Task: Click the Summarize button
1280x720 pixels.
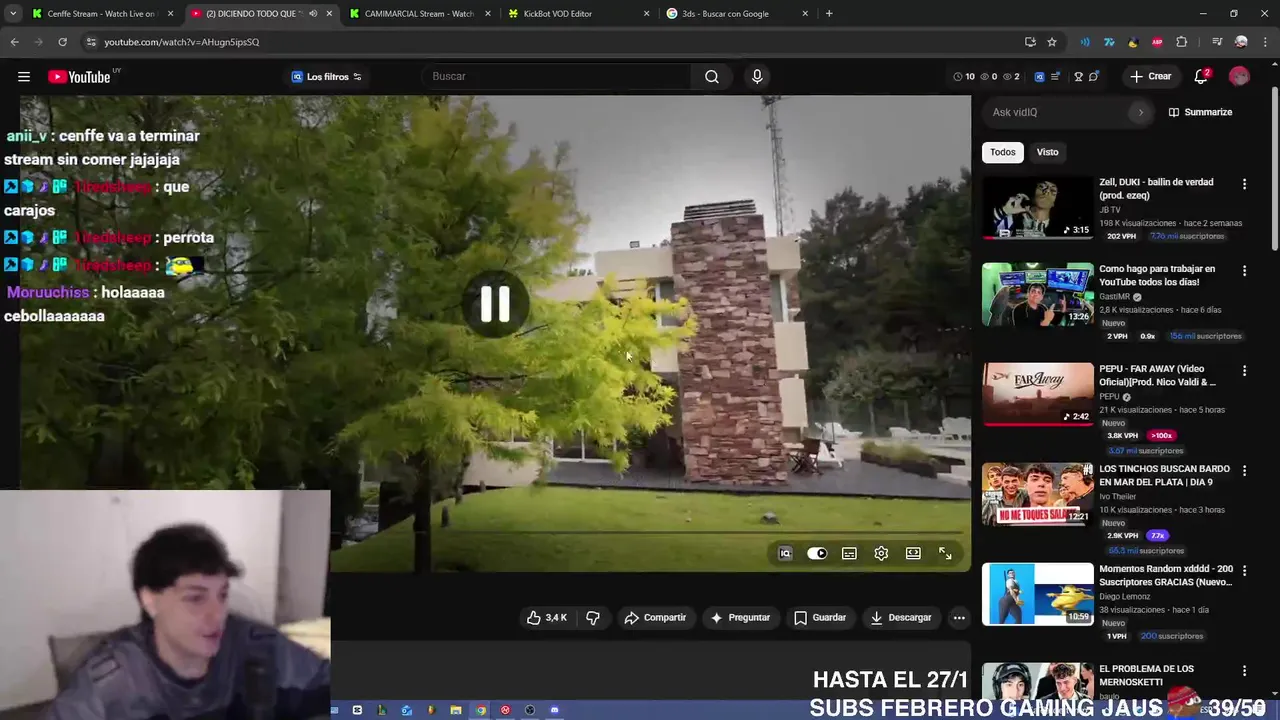Action: click(x=1200, y=112)
